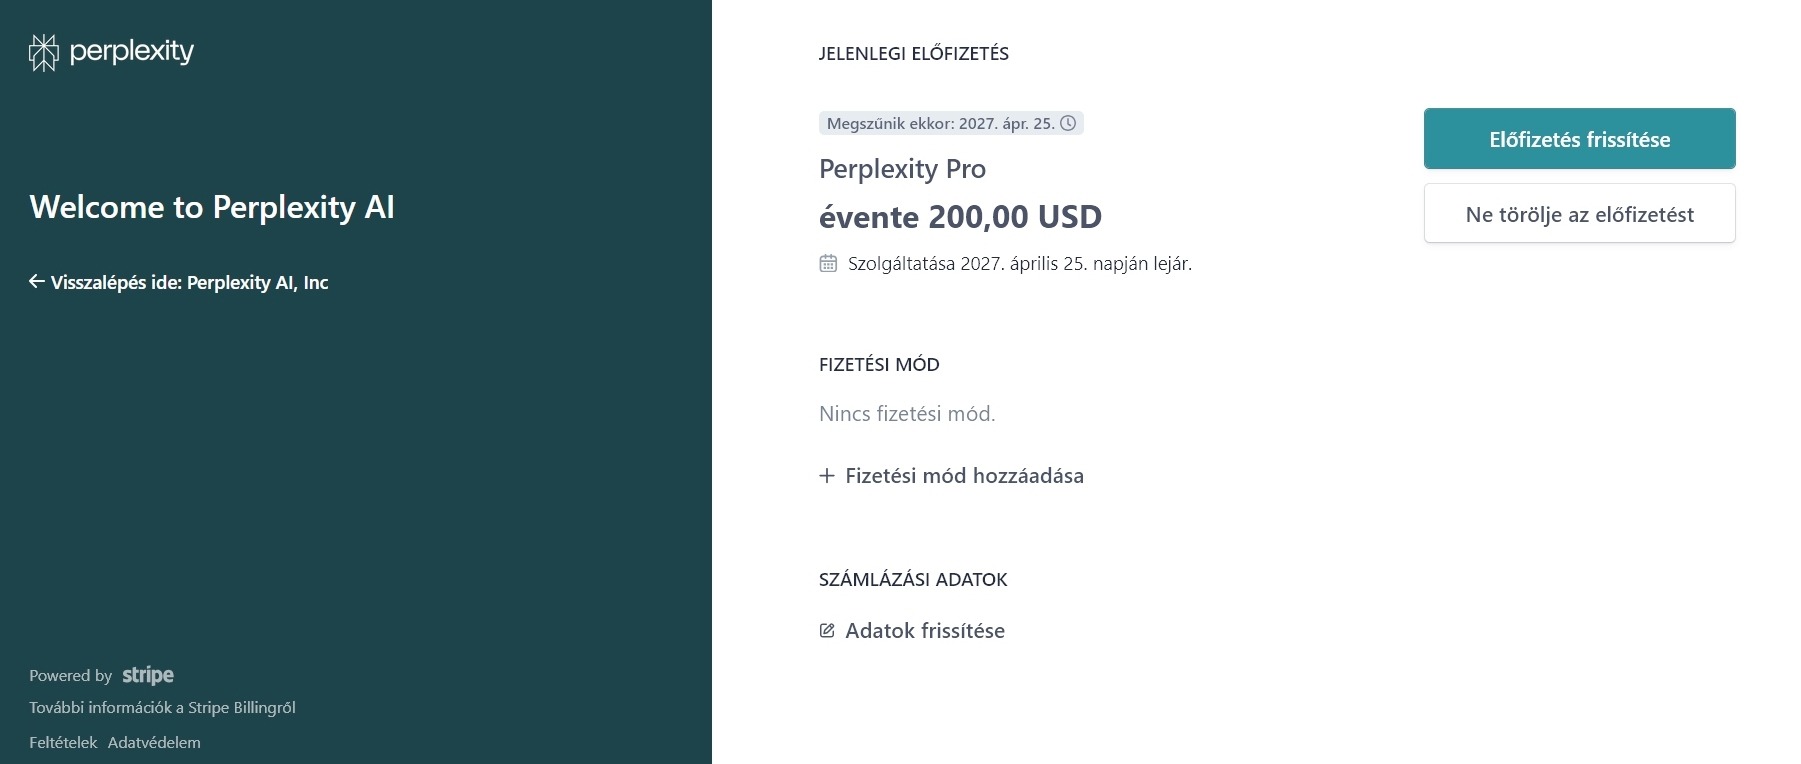Click the plus icon for adding payment method

coord(827,476)
